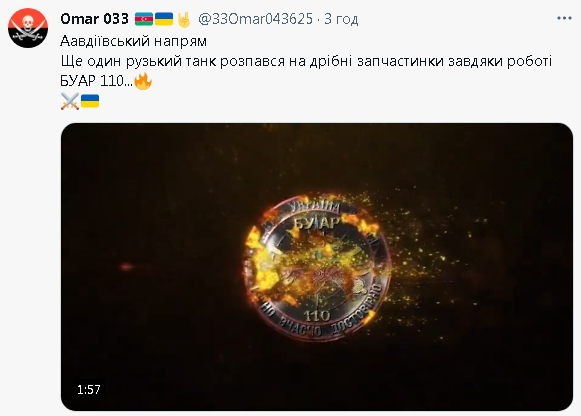
Task: Click the 1:57 video duration badge
Action: [89, 390]
